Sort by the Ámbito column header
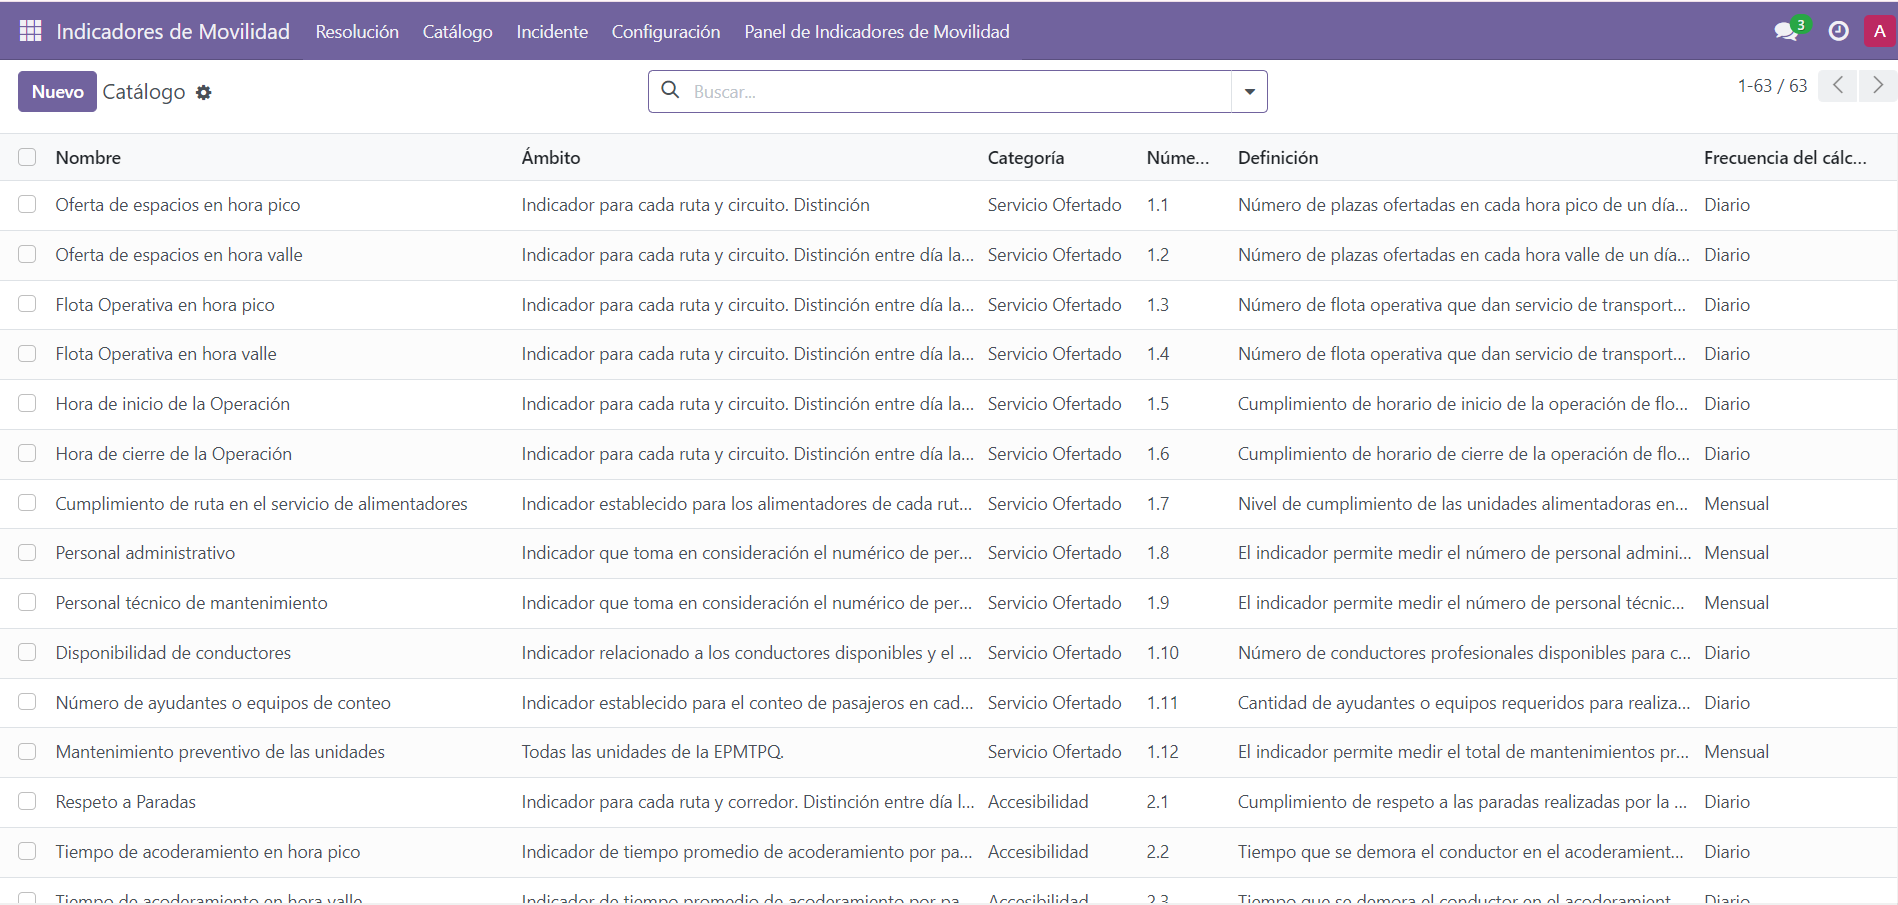The height and width of the screenshot is (905, 1898). pyautogui.click(x=551, y=158)
